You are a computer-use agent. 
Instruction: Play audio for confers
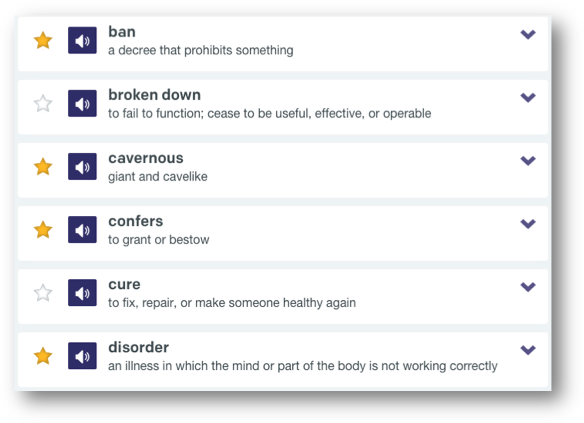point(82,229)
